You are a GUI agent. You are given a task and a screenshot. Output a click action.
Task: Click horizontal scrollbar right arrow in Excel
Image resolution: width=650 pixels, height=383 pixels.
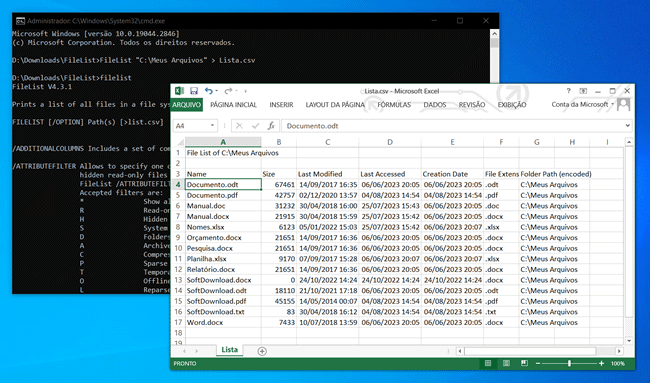[619, 351]
